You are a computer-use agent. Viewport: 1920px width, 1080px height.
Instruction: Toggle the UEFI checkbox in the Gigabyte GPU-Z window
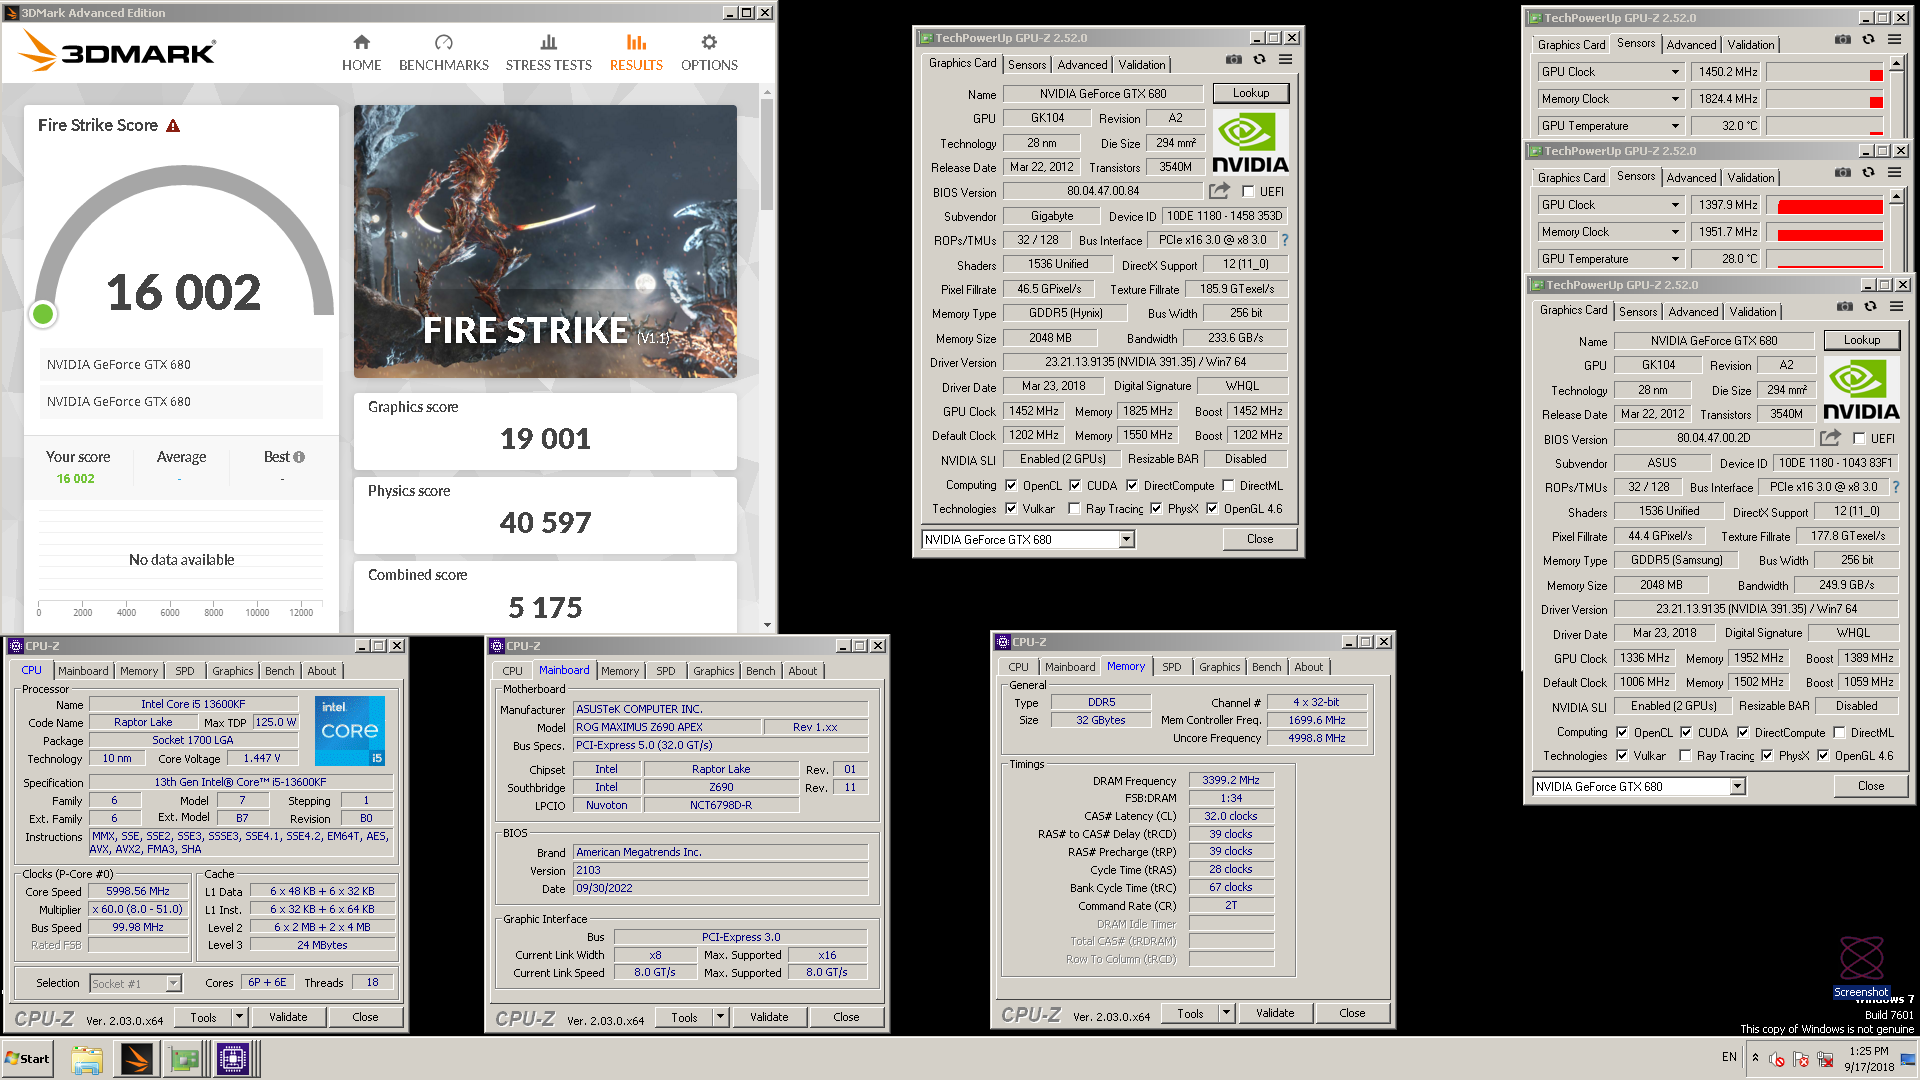pos(1248,191)
